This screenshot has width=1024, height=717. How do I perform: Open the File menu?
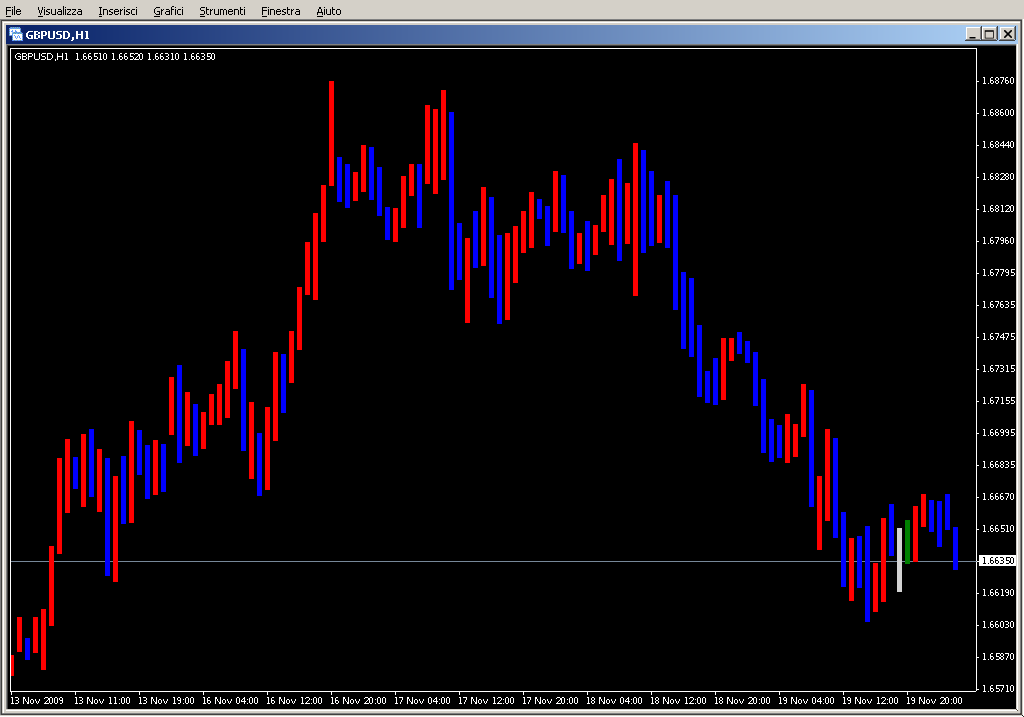pyautogui.click(x=13, y=11)
